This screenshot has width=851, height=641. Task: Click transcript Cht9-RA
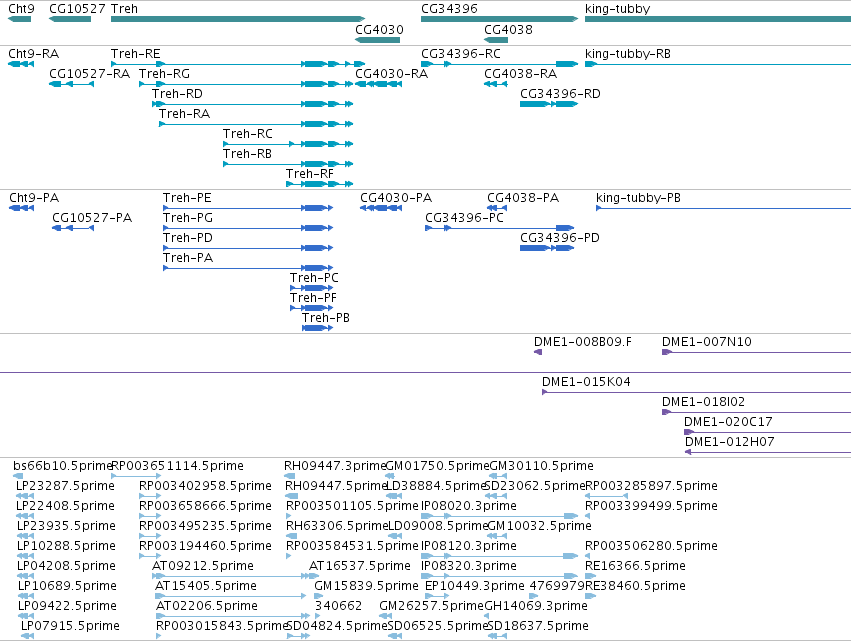pyautogui.click(x=21, y=64)
